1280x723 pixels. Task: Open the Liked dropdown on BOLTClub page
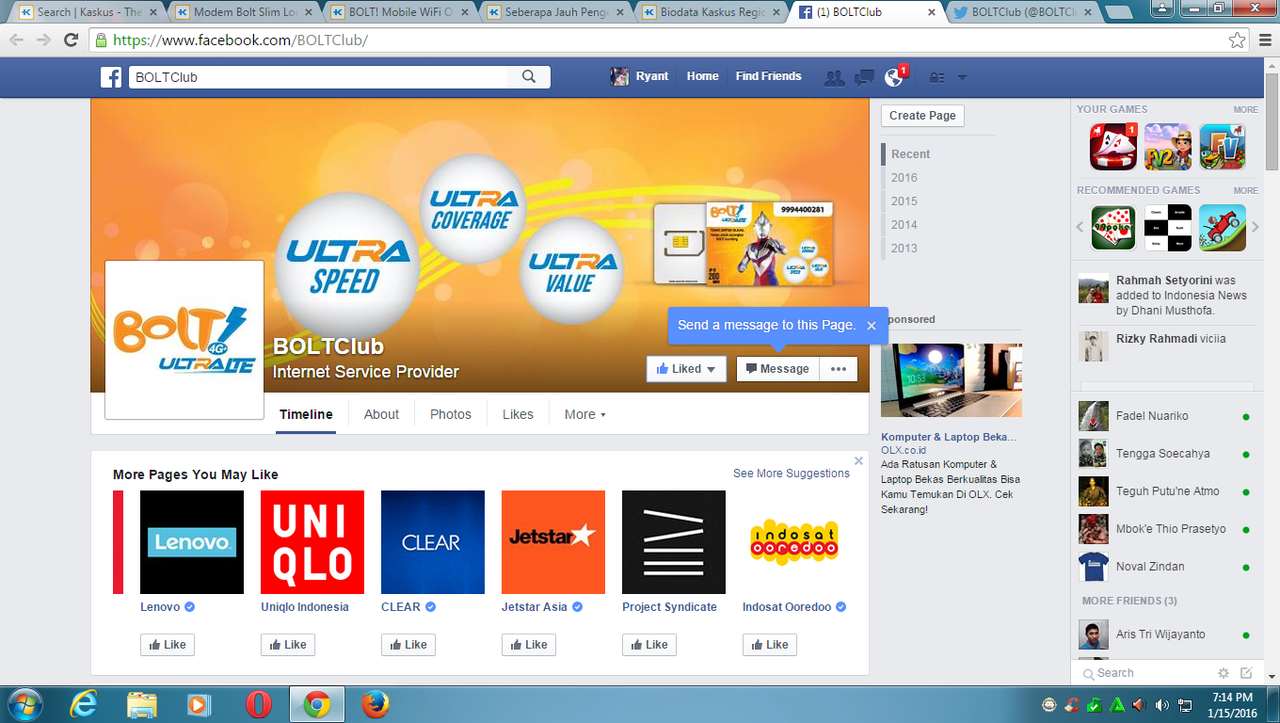point(686,369)
